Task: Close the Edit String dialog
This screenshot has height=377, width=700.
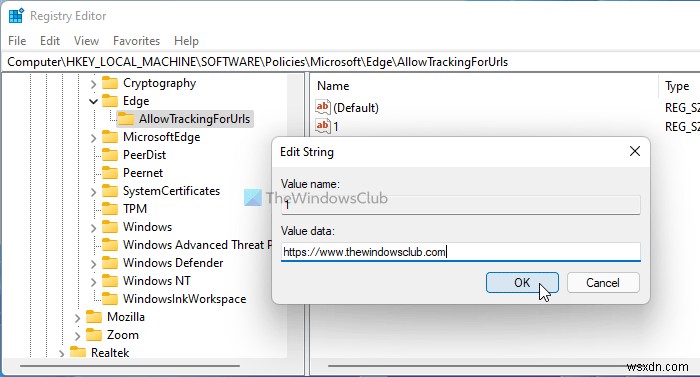Action: click(634, 151)
